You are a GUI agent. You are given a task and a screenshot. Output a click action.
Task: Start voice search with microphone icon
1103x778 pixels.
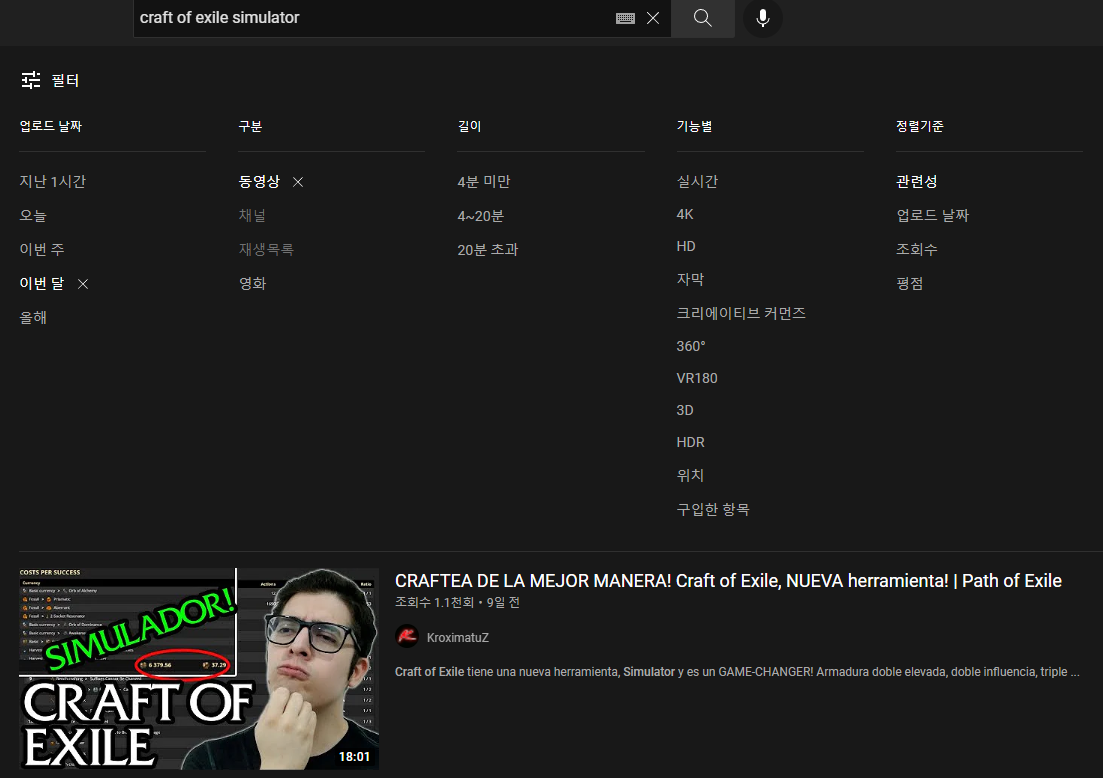[763, 18]
